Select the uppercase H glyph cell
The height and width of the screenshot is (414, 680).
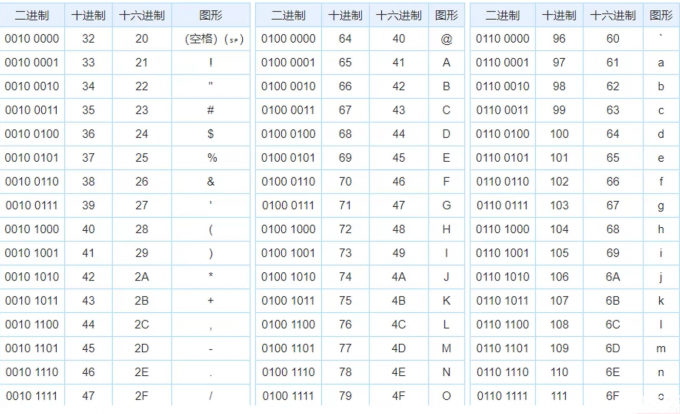tap(446, 229)
